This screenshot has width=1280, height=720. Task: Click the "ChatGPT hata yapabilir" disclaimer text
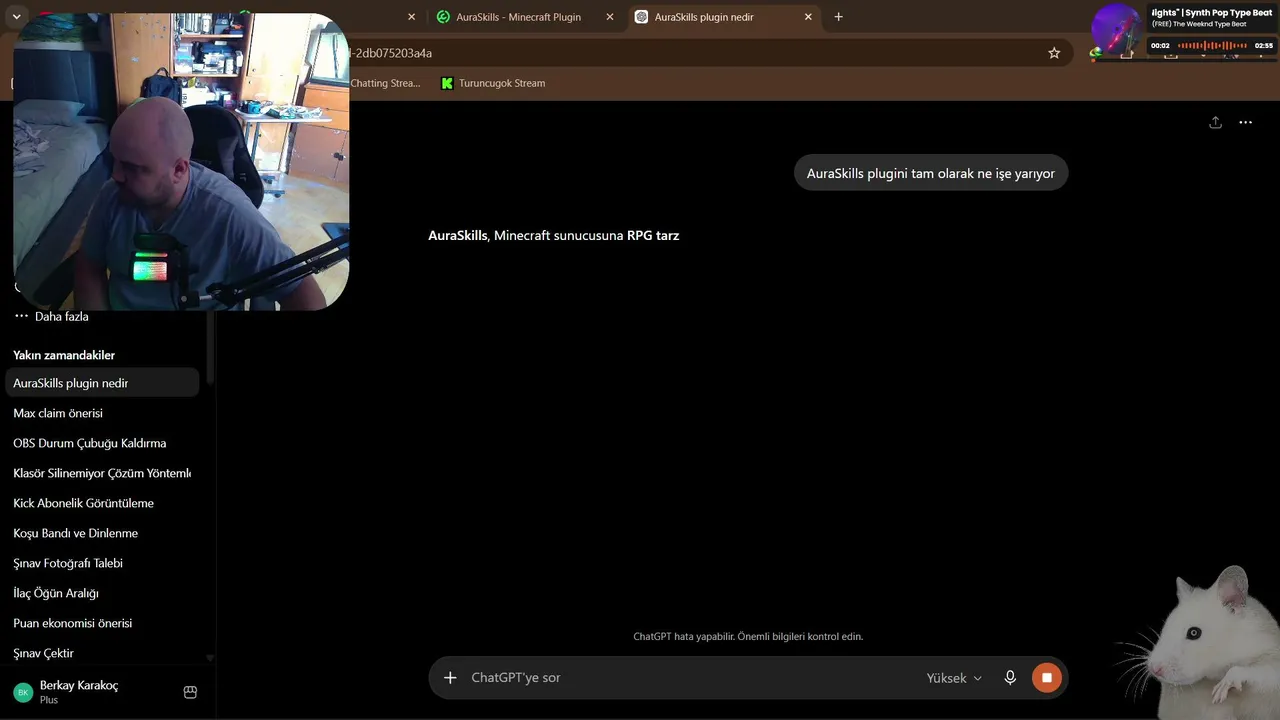tap(748, 636)
